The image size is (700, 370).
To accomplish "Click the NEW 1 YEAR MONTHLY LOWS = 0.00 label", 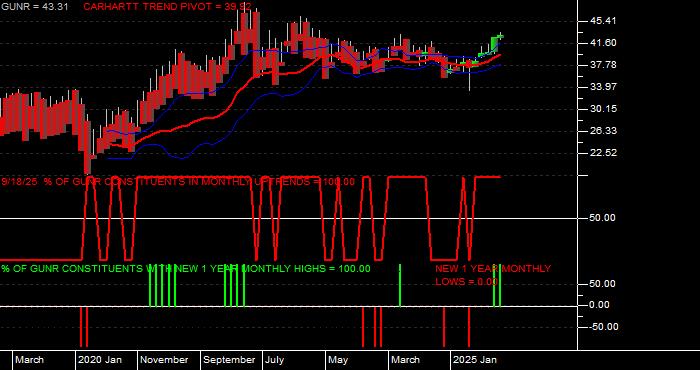I will (493, 275).
